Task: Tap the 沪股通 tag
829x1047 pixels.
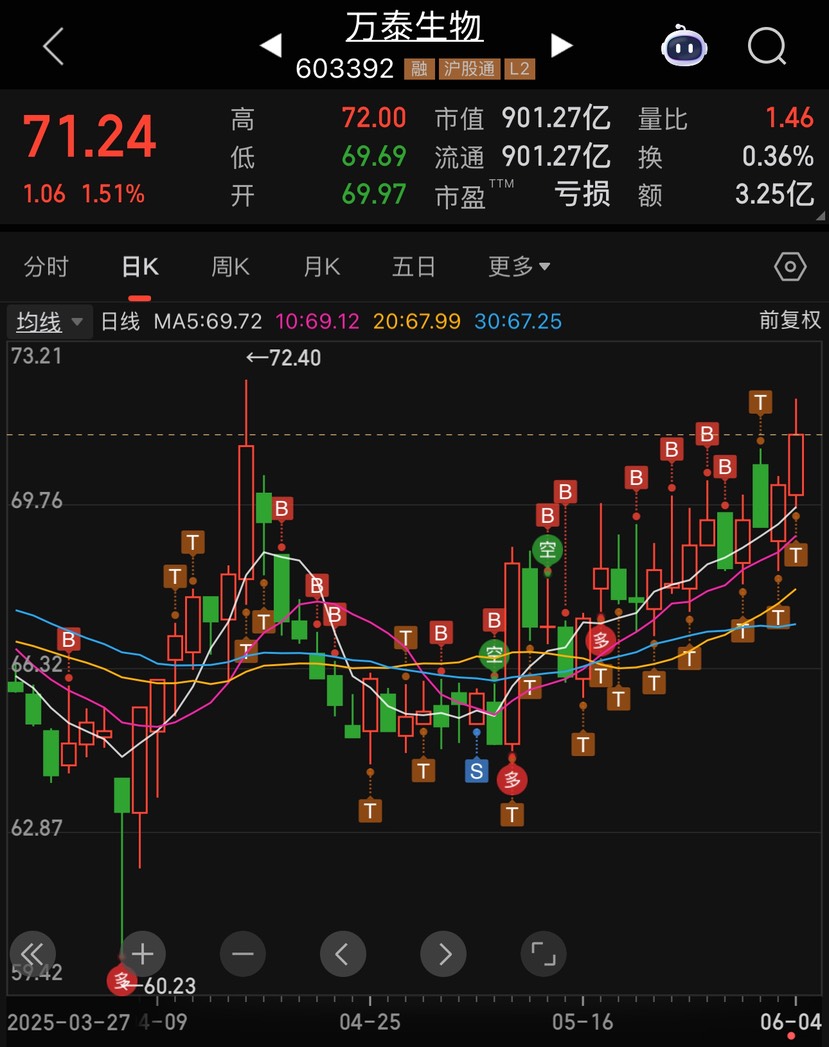Action: (x=469, y=69)
